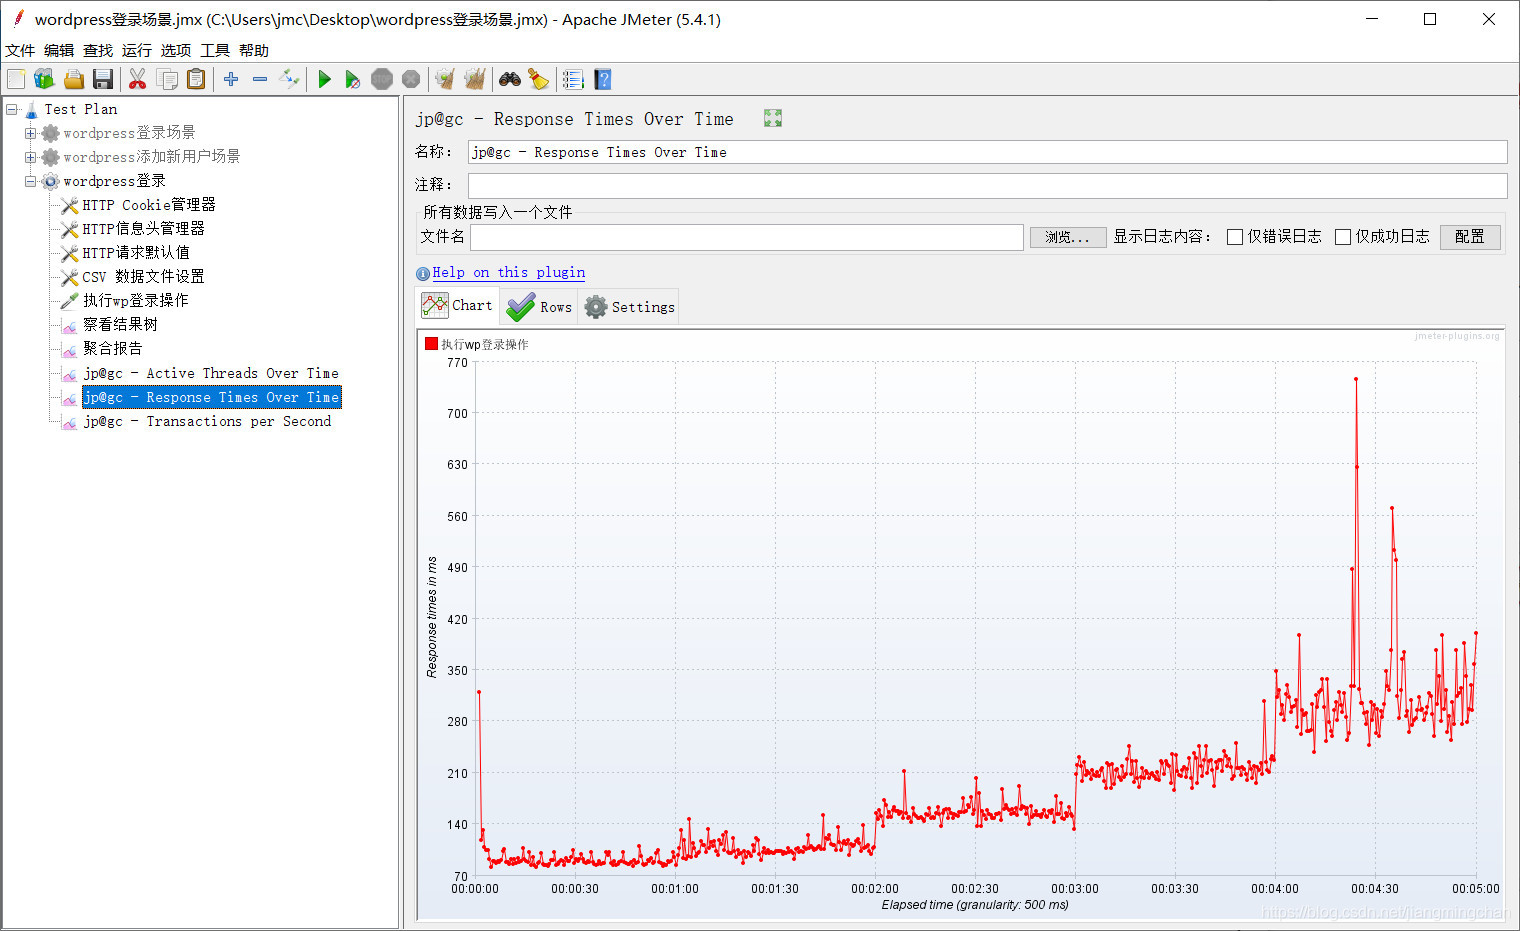Viewport: 1520px width, 931px height.
Task: Click the Clear results toolbar icon
Action: point(445,79)
